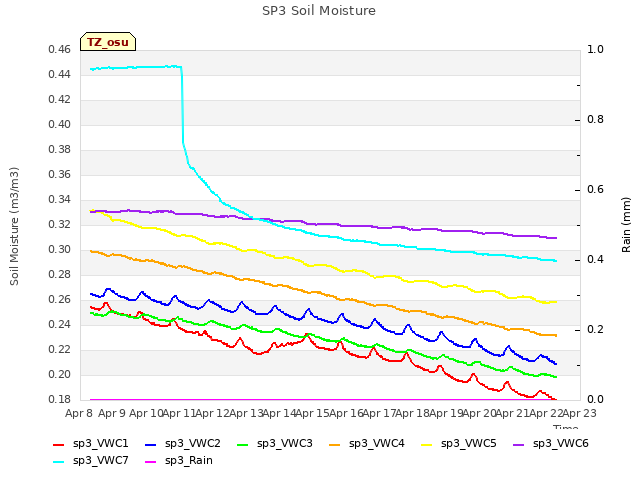Click the sp3_VWC5 legend label
640x480 pixels.
click(469, 444)
